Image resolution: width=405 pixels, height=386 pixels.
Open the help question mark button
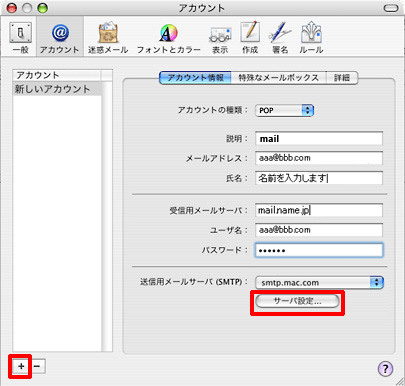point(385,369)
